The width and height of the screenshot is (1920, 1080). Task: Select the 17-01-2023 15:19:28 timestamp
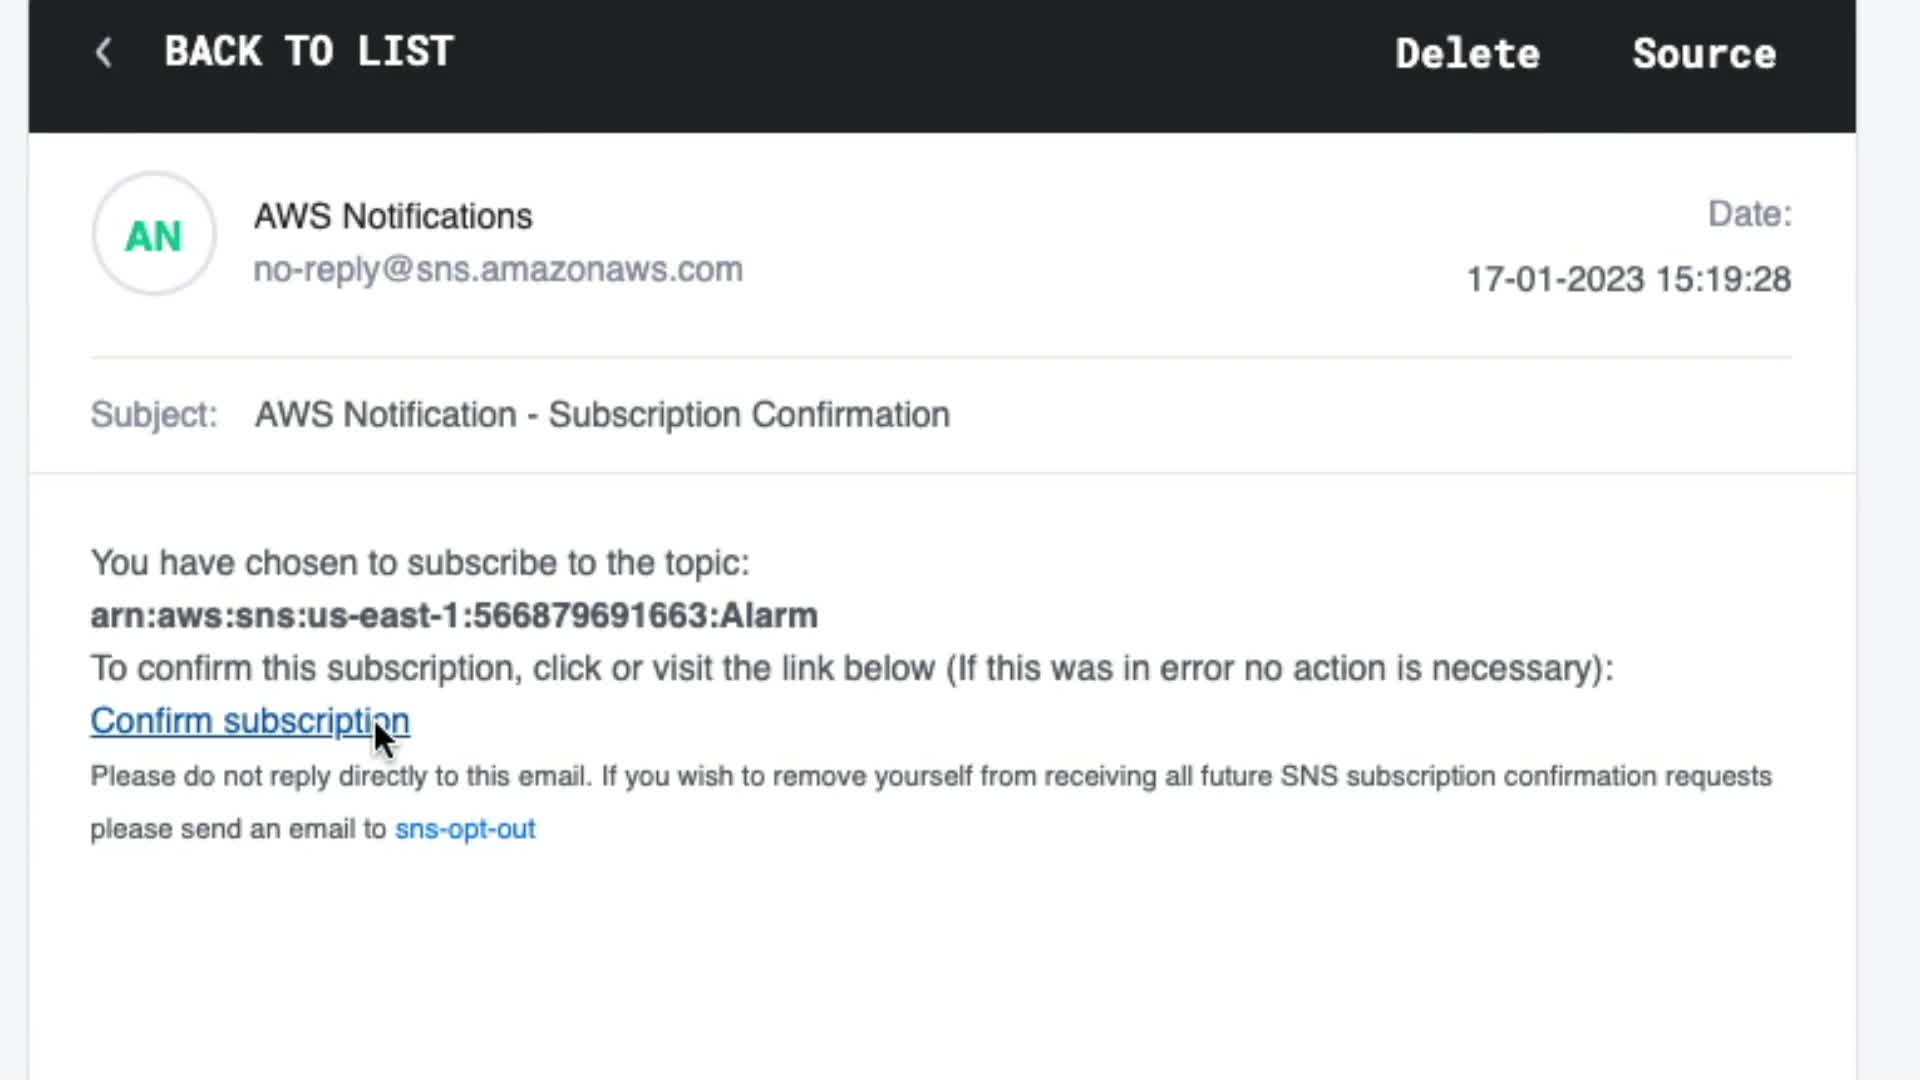[x=1628, y=279]
